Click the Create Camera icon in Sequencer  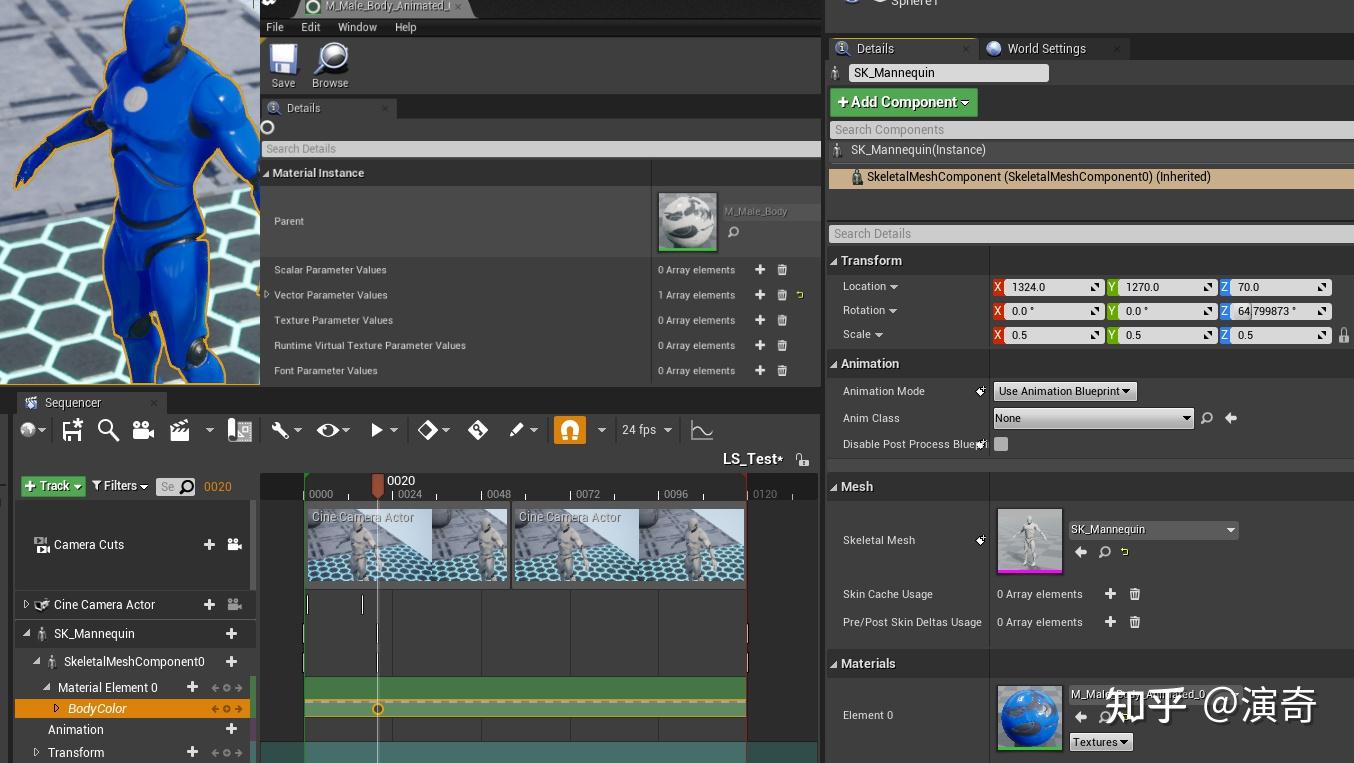coord(143,430)
